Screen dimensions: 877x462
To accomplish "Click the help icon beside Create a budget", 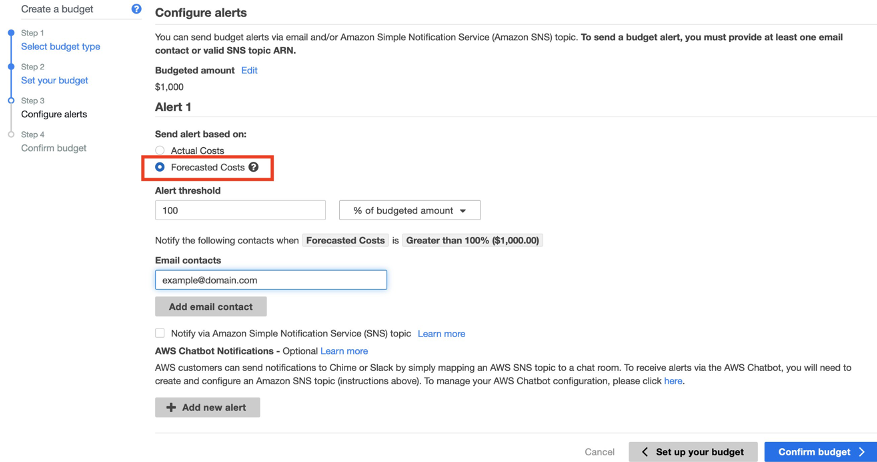I will coord(136,9).
